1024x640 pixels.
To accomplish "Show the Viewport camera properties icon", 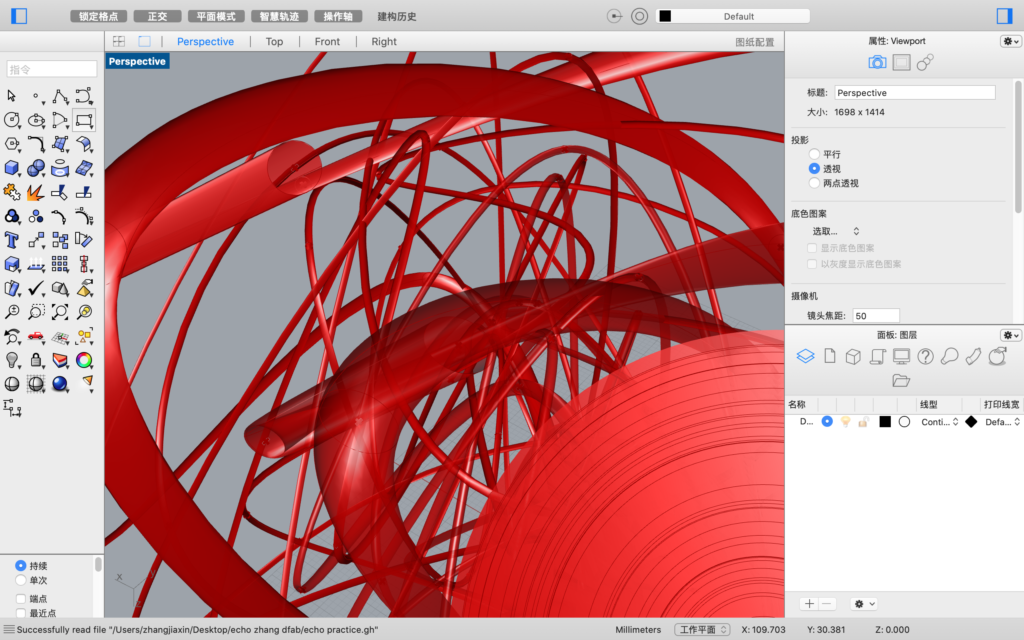I will (x=877, y=62).
